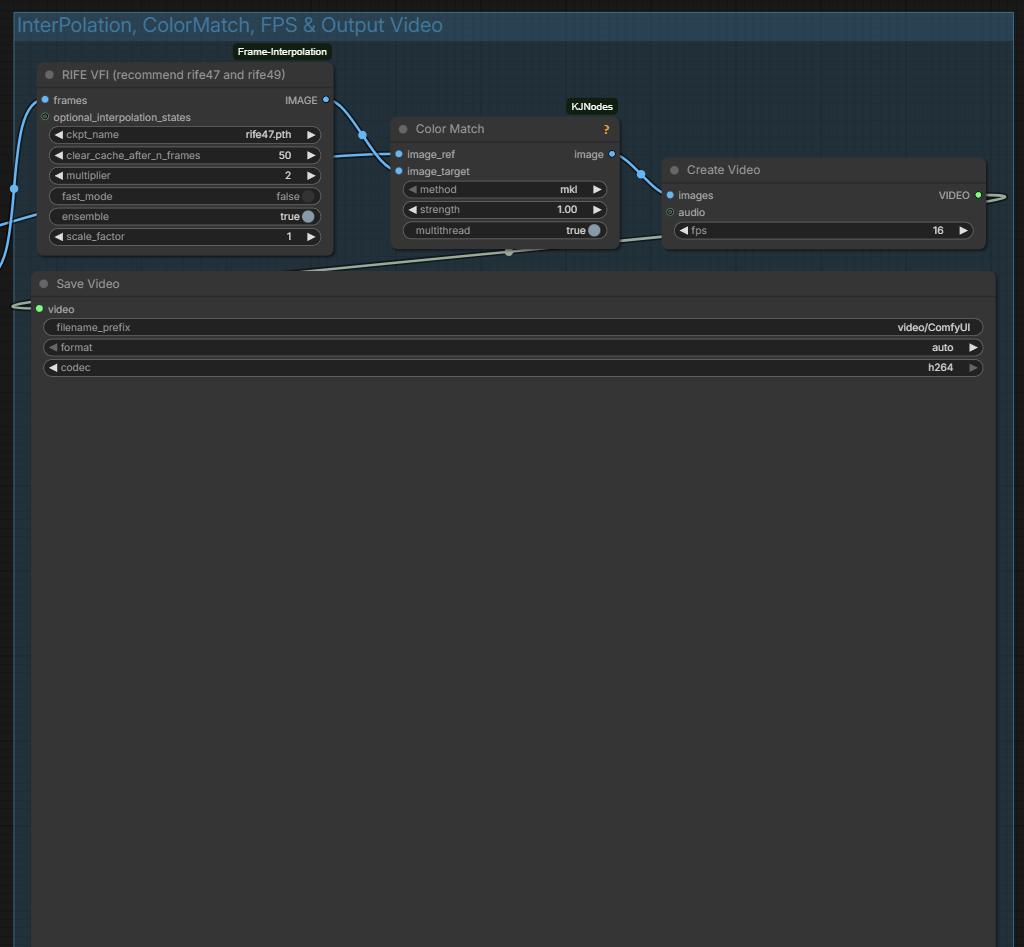Click the IMAGE output connector on RIFE VFI

[x=326, y=100]
